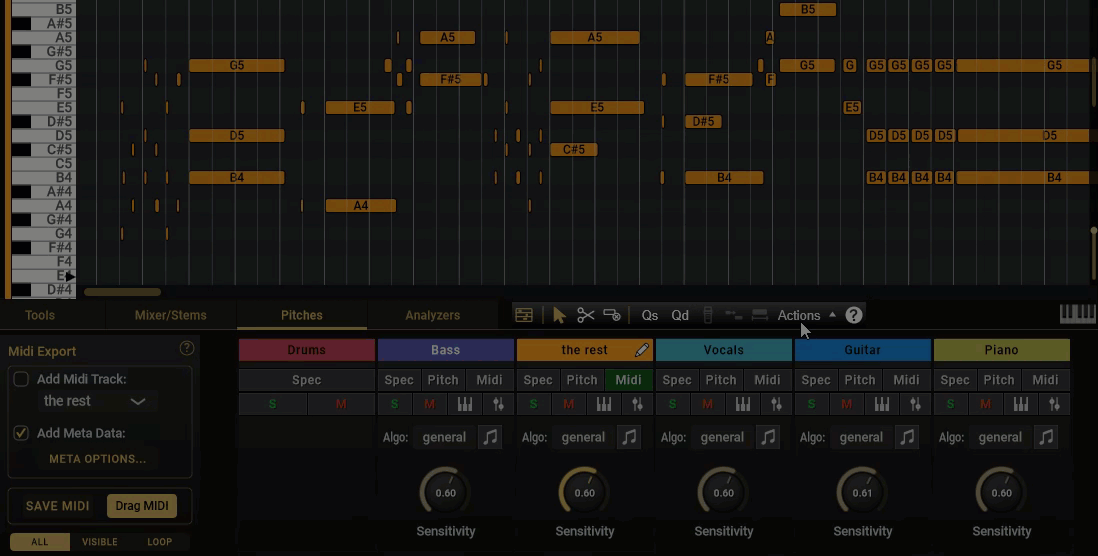1098x556 pixels.
Task: Open the toolbar help question mark
Action: click(x=854, y=315)
